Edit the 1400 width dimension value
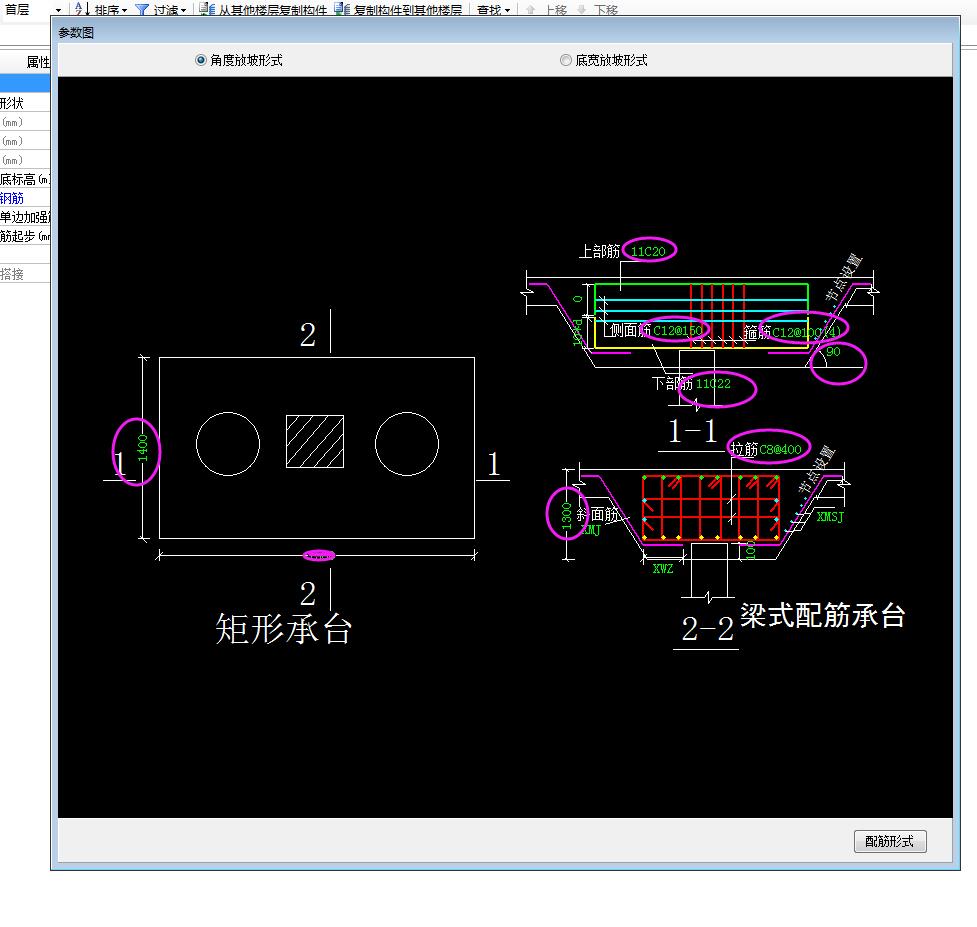977x927 pixels. [143, 449]
